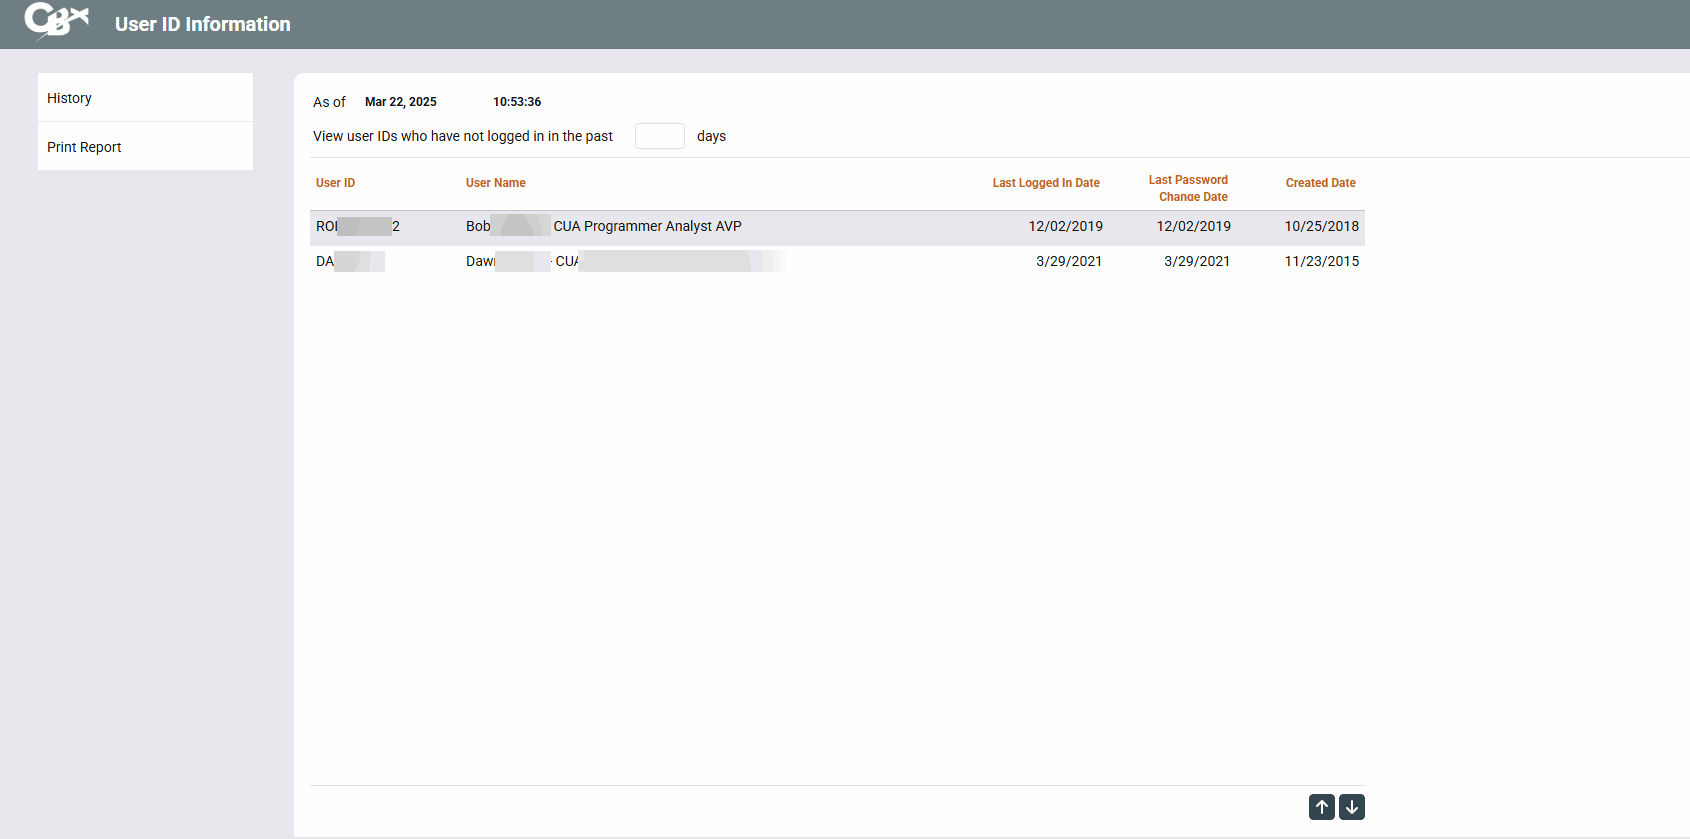Click last logged in date 3/29/2021
This screenshot has height=839, width=1690.
(x=1068, y=262)
